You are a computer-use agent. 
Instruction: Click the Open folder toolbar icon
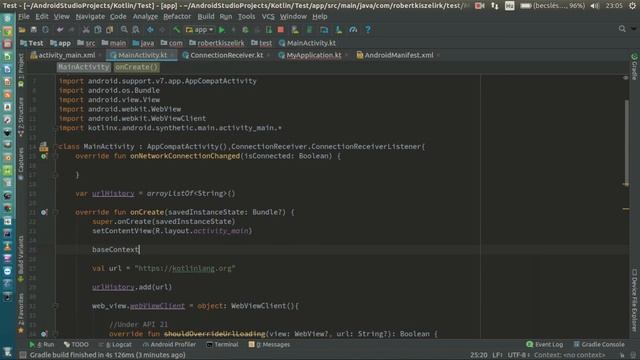(22, 29)
